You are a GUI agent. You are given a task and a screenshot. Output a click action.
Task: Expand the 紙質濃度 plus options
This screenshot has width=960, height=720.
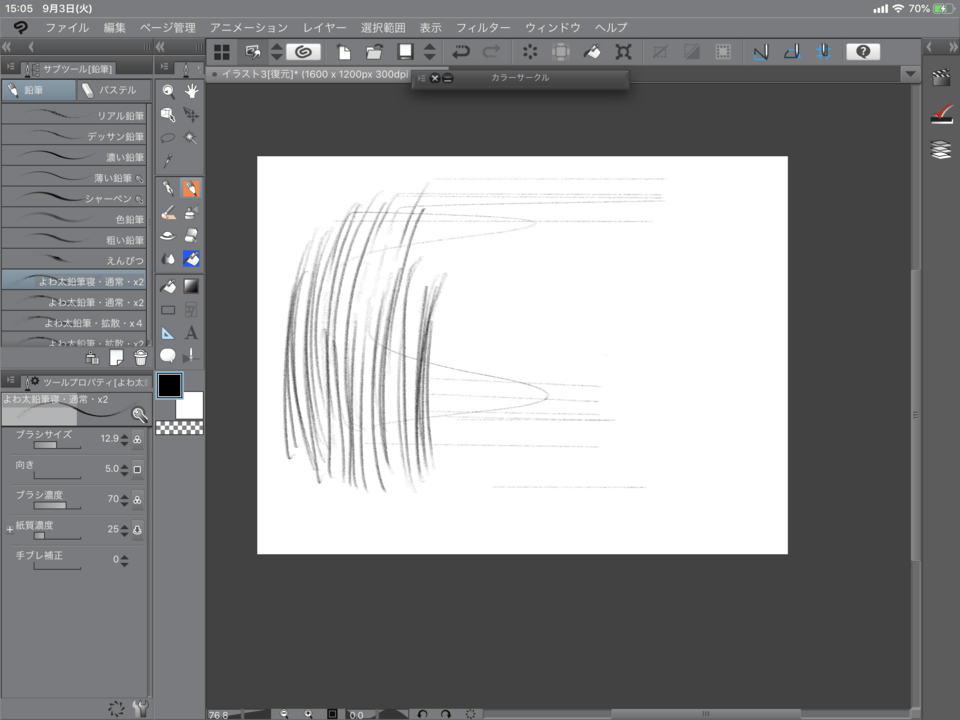pos(10,528)
